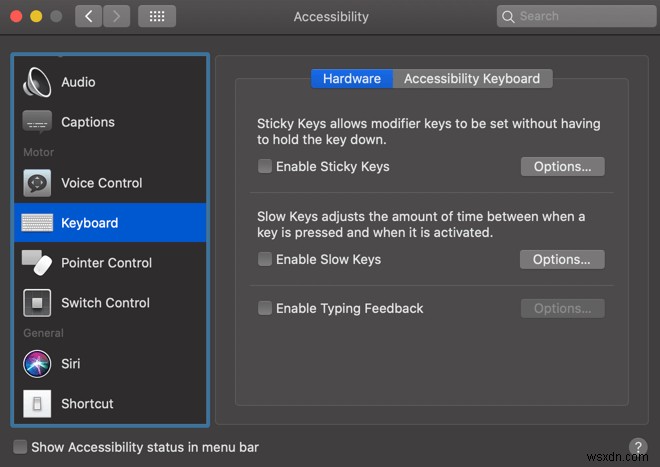660x467 pixels.
Task: Go back with the left arrow button
Action: pyautogui.click(x=88, y=16)
